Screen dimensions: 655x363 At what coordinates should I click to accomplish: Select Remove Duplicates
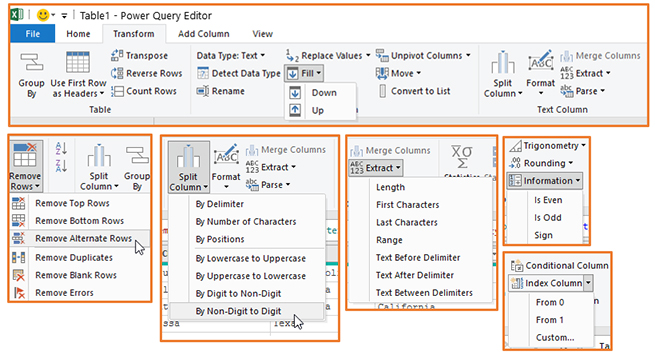click(x=79, y=257)
